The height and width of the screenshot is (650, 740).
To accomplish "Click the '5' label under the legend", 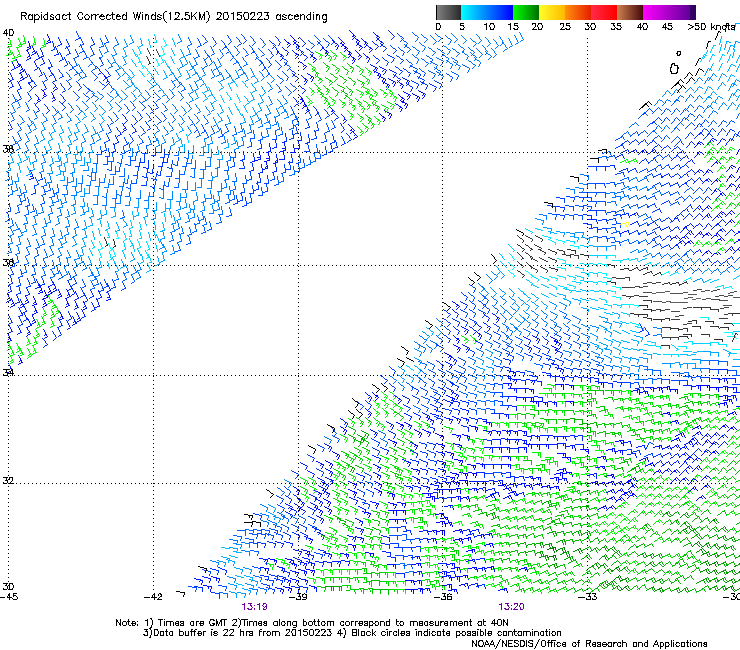I will pyautogui.click(x=462, y=27).
